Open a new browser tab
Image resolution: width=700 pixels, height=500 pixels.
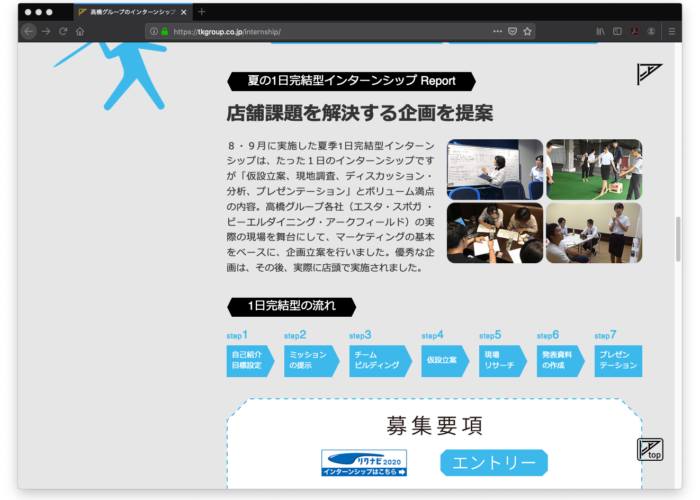[x=202, y=12]
